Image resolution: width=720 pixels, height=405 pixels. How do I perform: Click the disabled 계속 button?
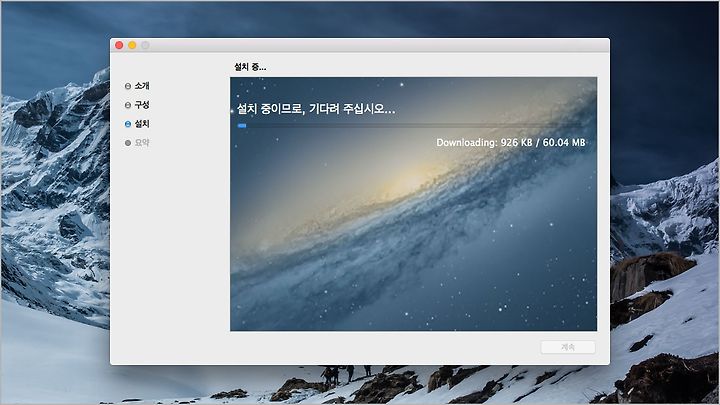568,347
